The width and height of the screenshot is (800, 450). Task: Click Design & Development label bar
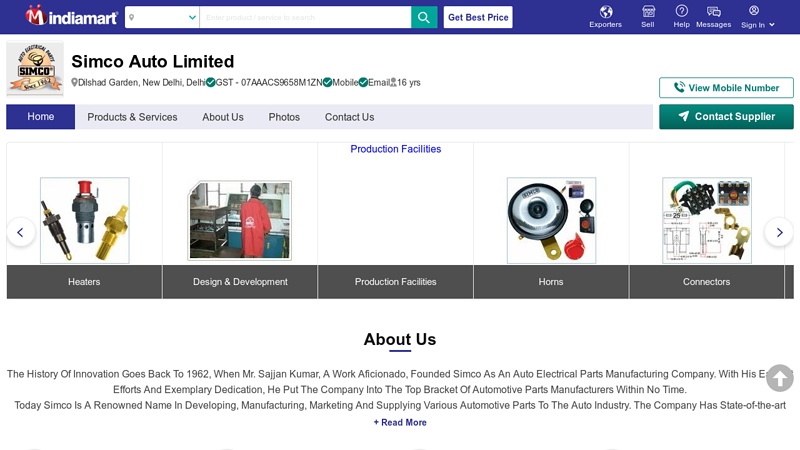pos(240,282)
